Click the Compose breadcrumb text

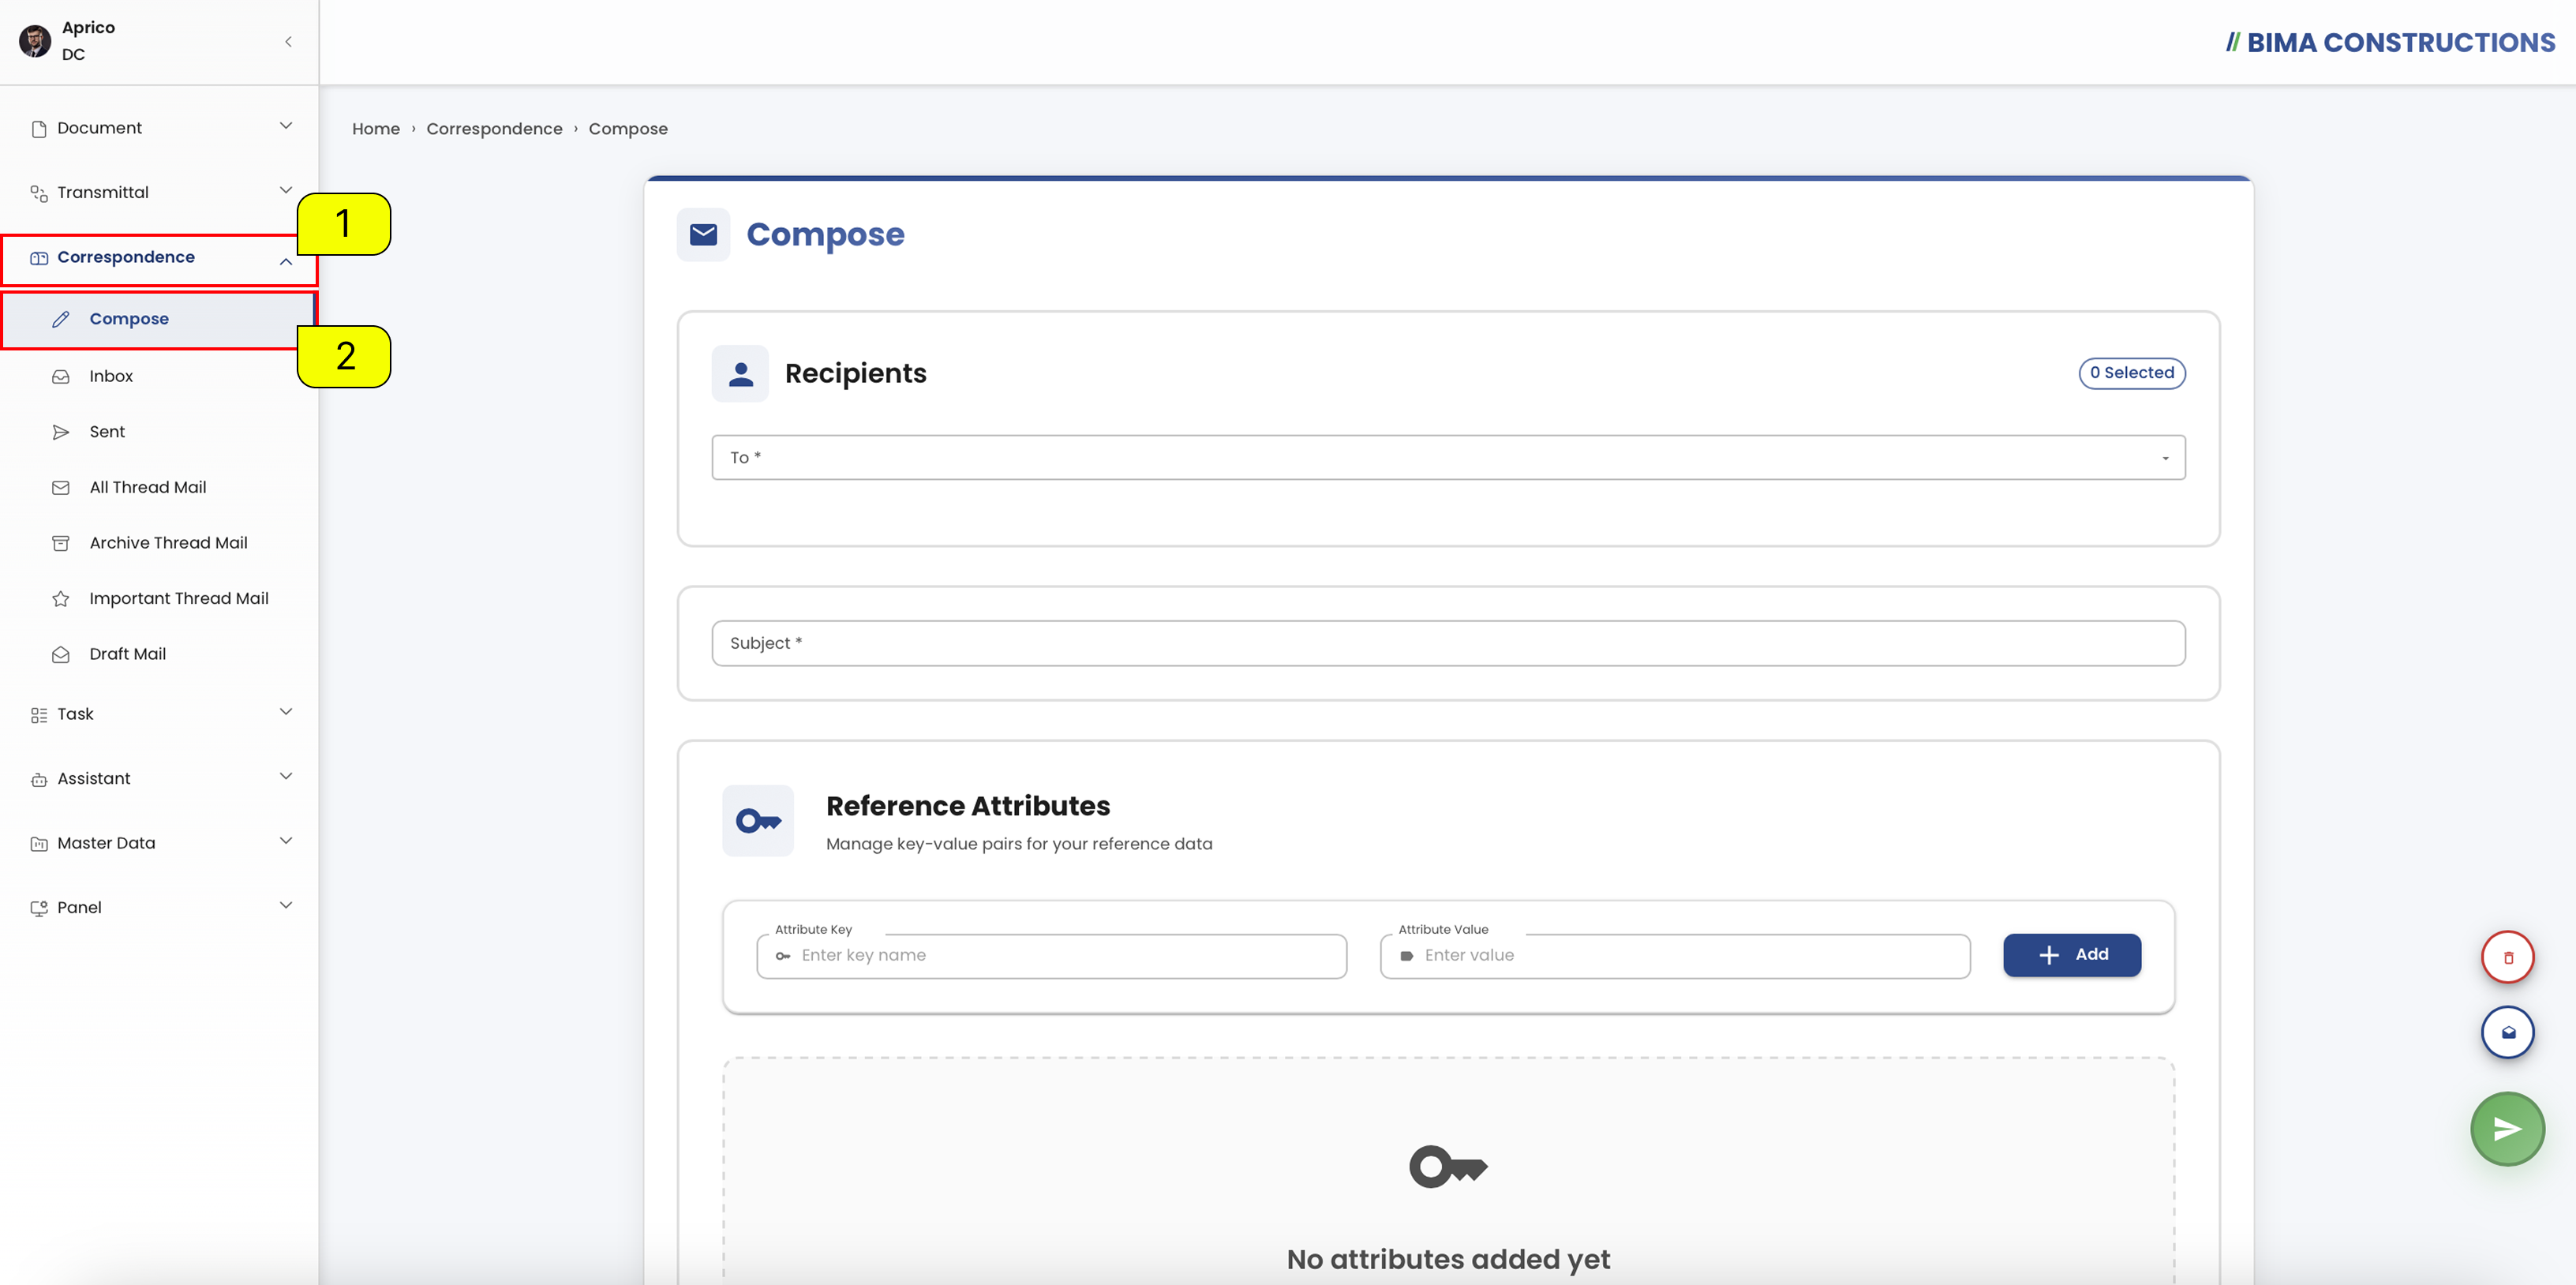(628, 129)
